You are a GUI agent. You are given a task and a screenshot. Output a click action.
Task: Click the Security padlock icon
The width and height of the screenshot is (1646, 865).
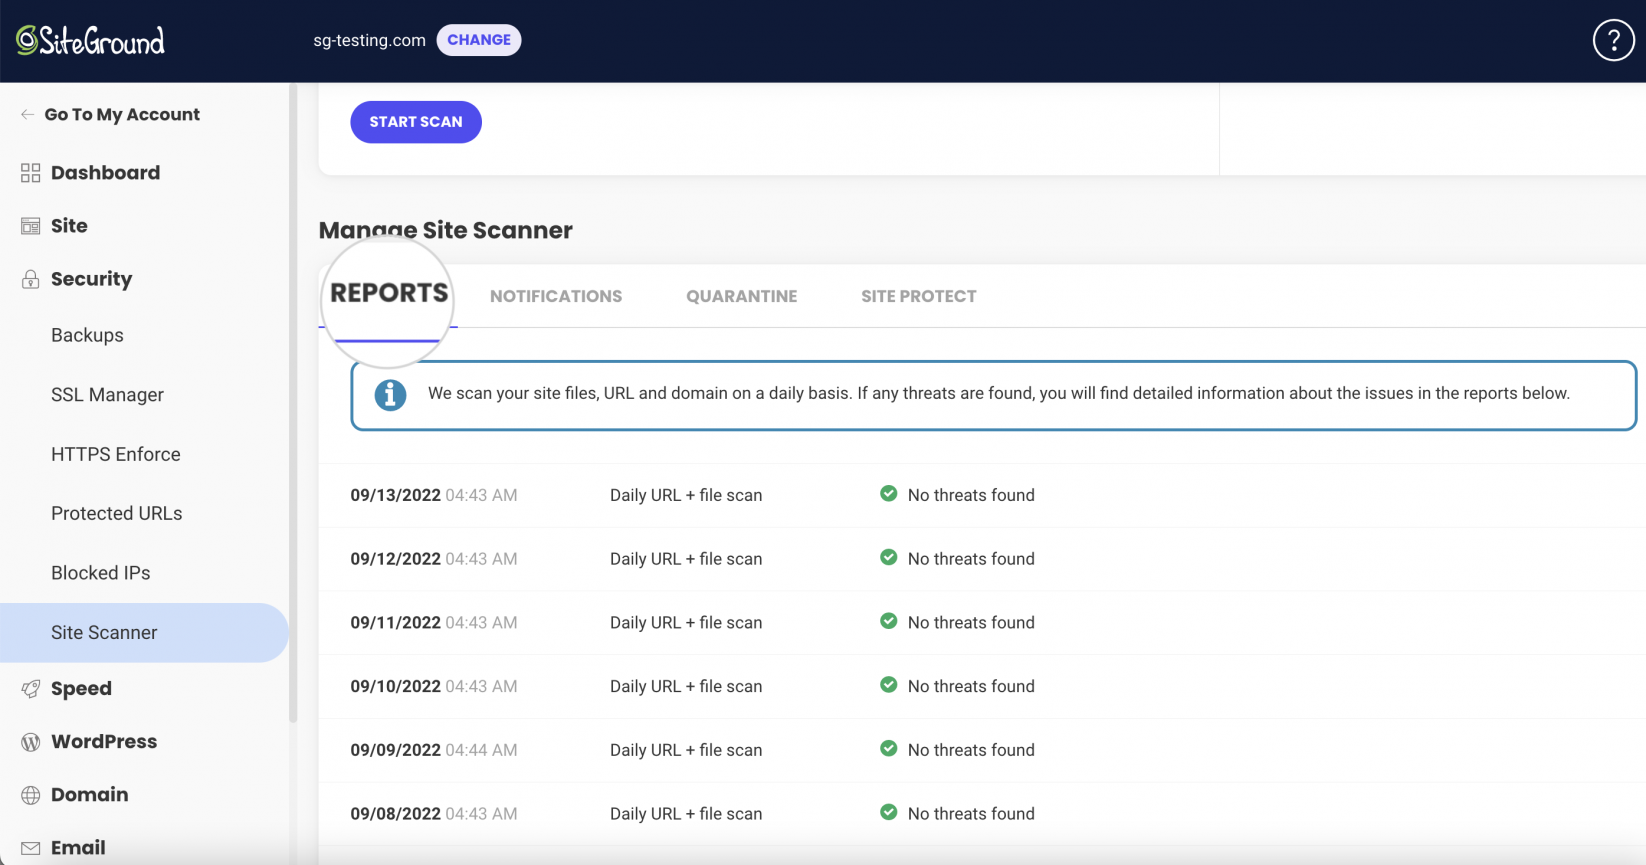pos(31,279)
